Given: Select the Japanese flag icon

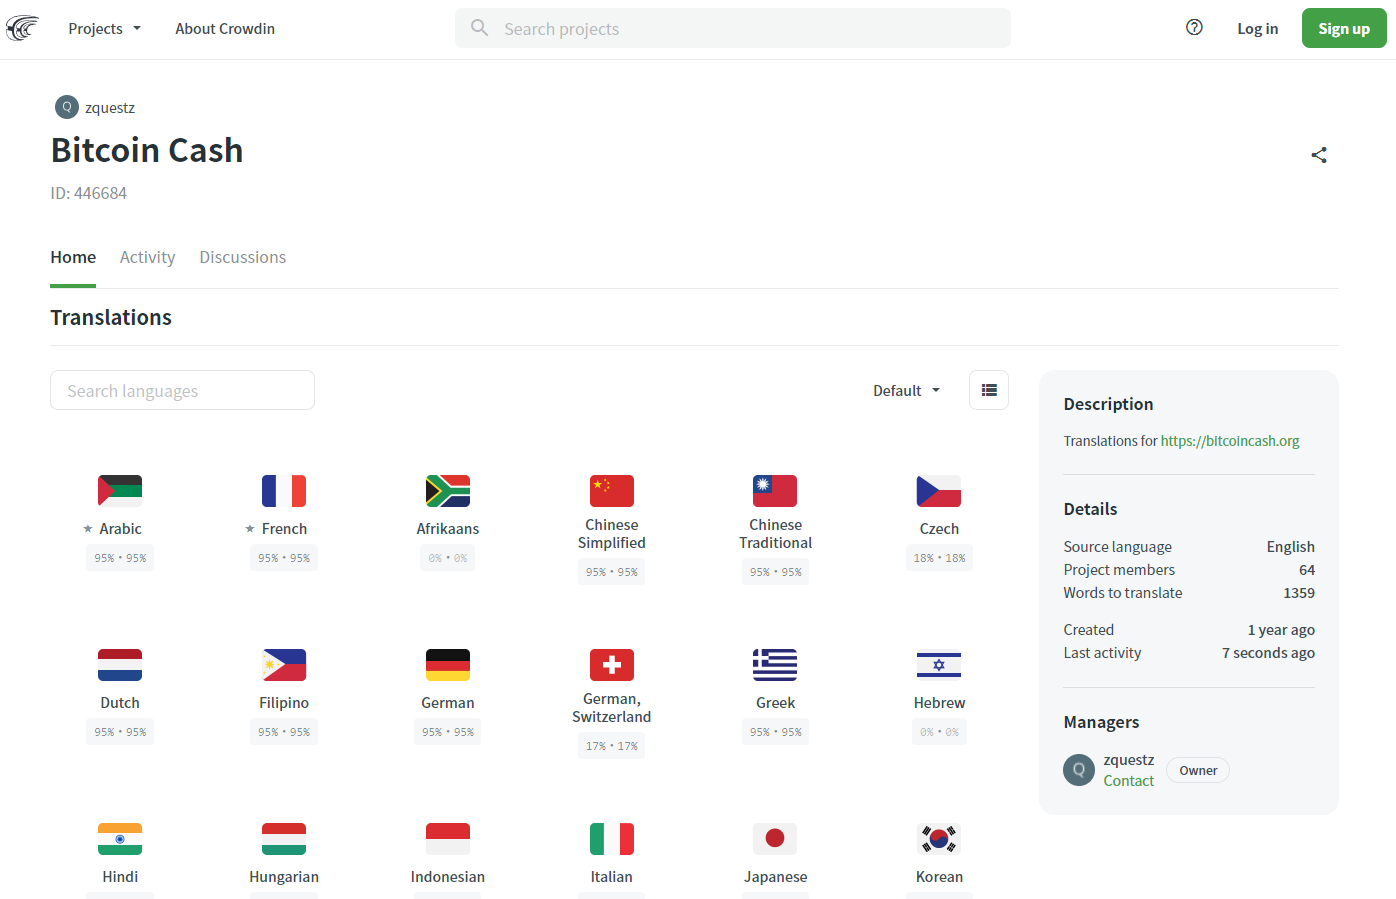Looking at the screenshot, I should point(775,839).
